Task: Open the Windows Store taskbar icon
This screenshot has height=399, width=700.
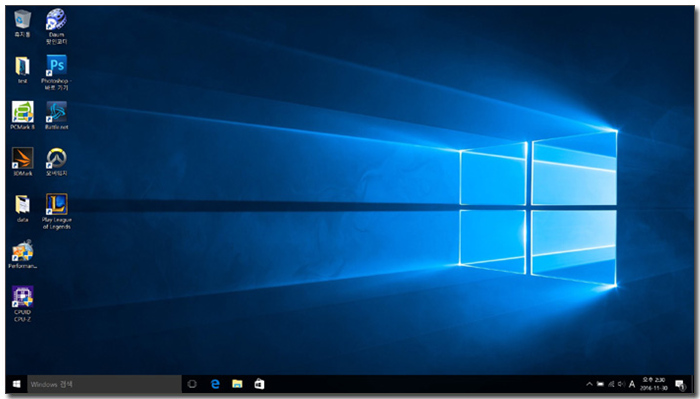Action: [259, 384]
